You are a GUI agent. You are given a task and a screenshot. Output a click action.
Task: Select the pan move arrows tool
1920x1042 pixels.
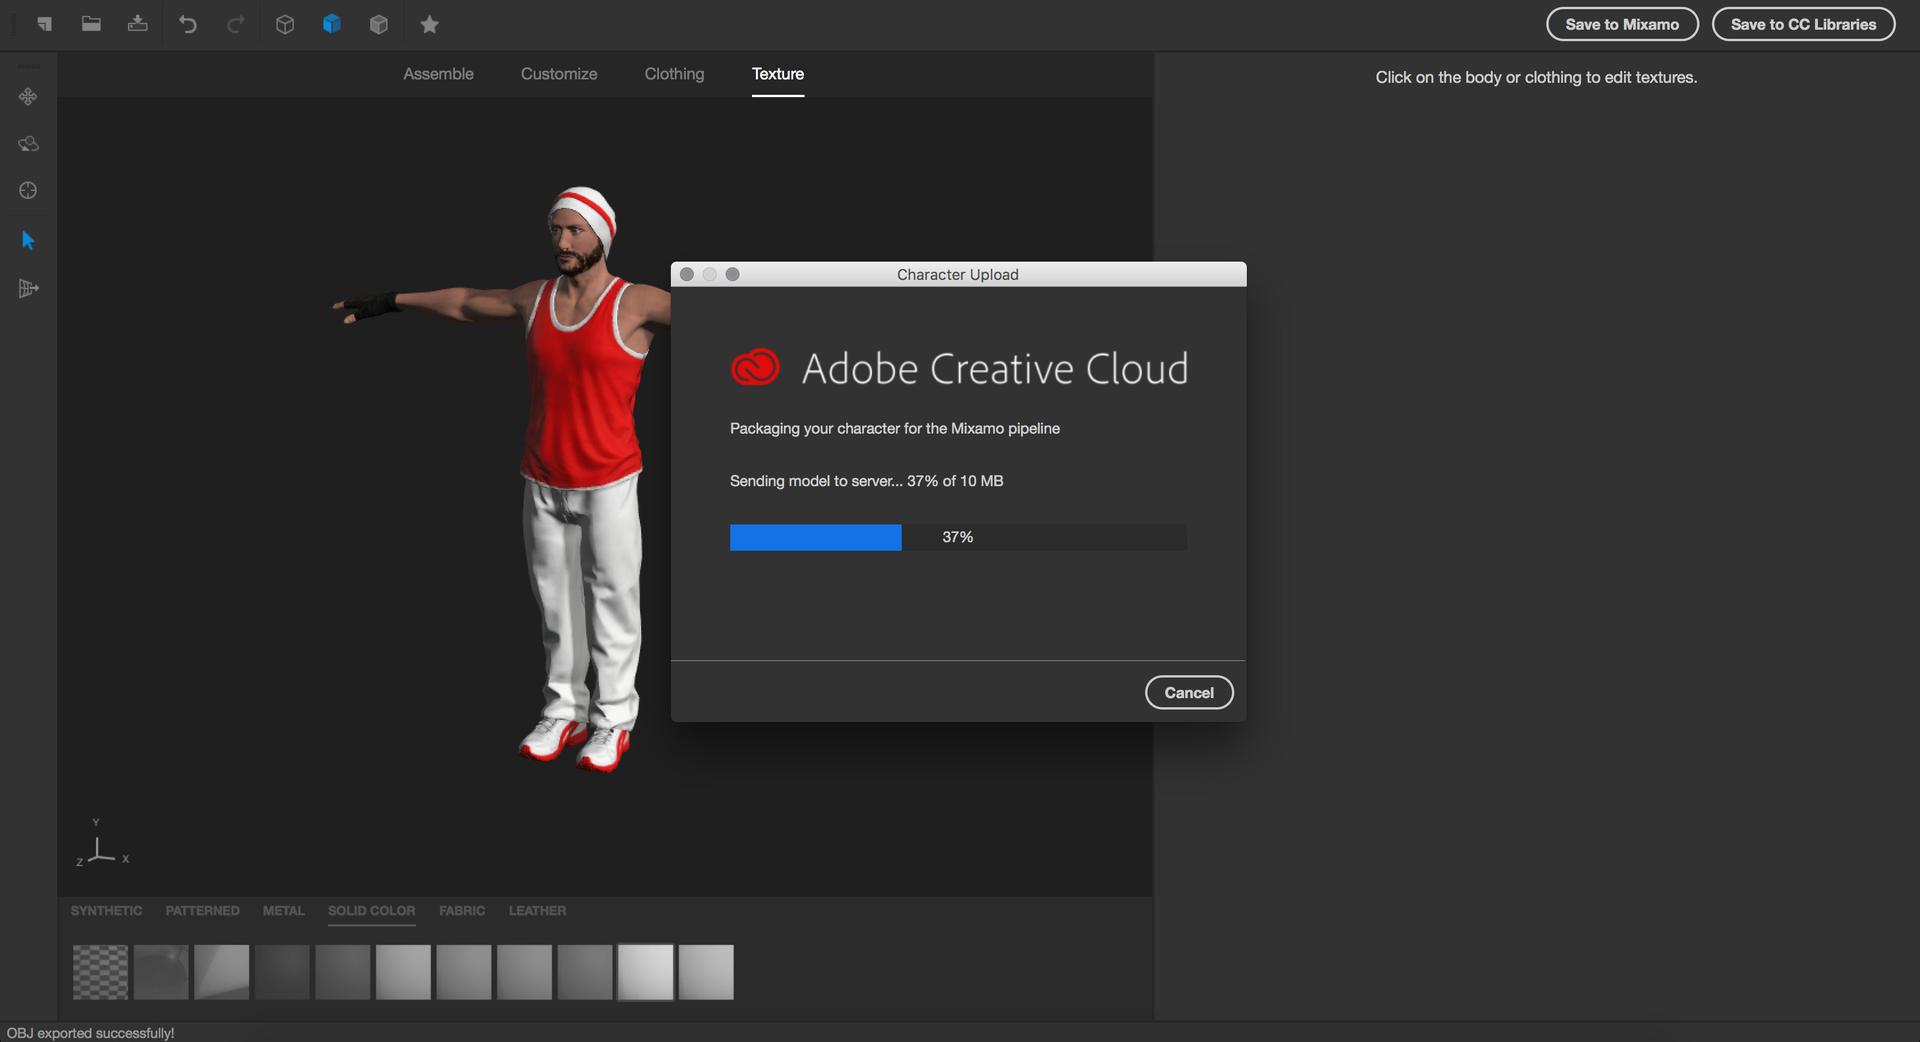28,97
